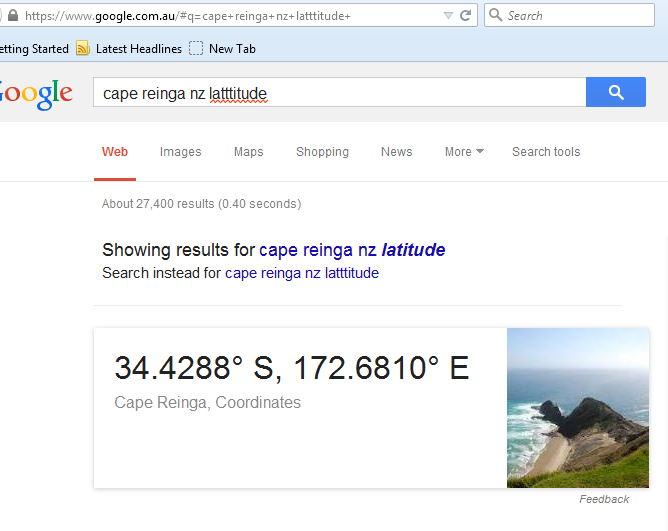
Task: Click the coordinates text 34.4288° S, 172.6810° E
Action: (x=292, y=368)
